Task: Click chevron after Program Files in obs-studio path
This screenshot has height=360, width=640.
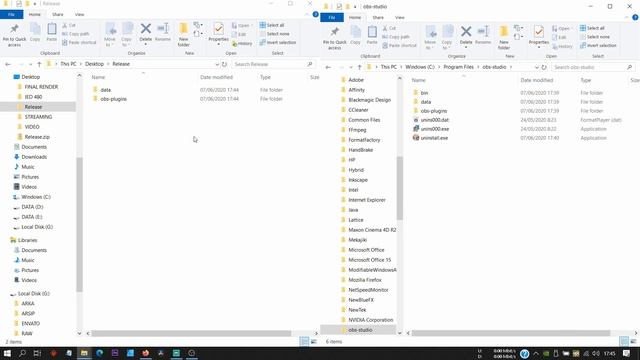Action: click(478, 67)
